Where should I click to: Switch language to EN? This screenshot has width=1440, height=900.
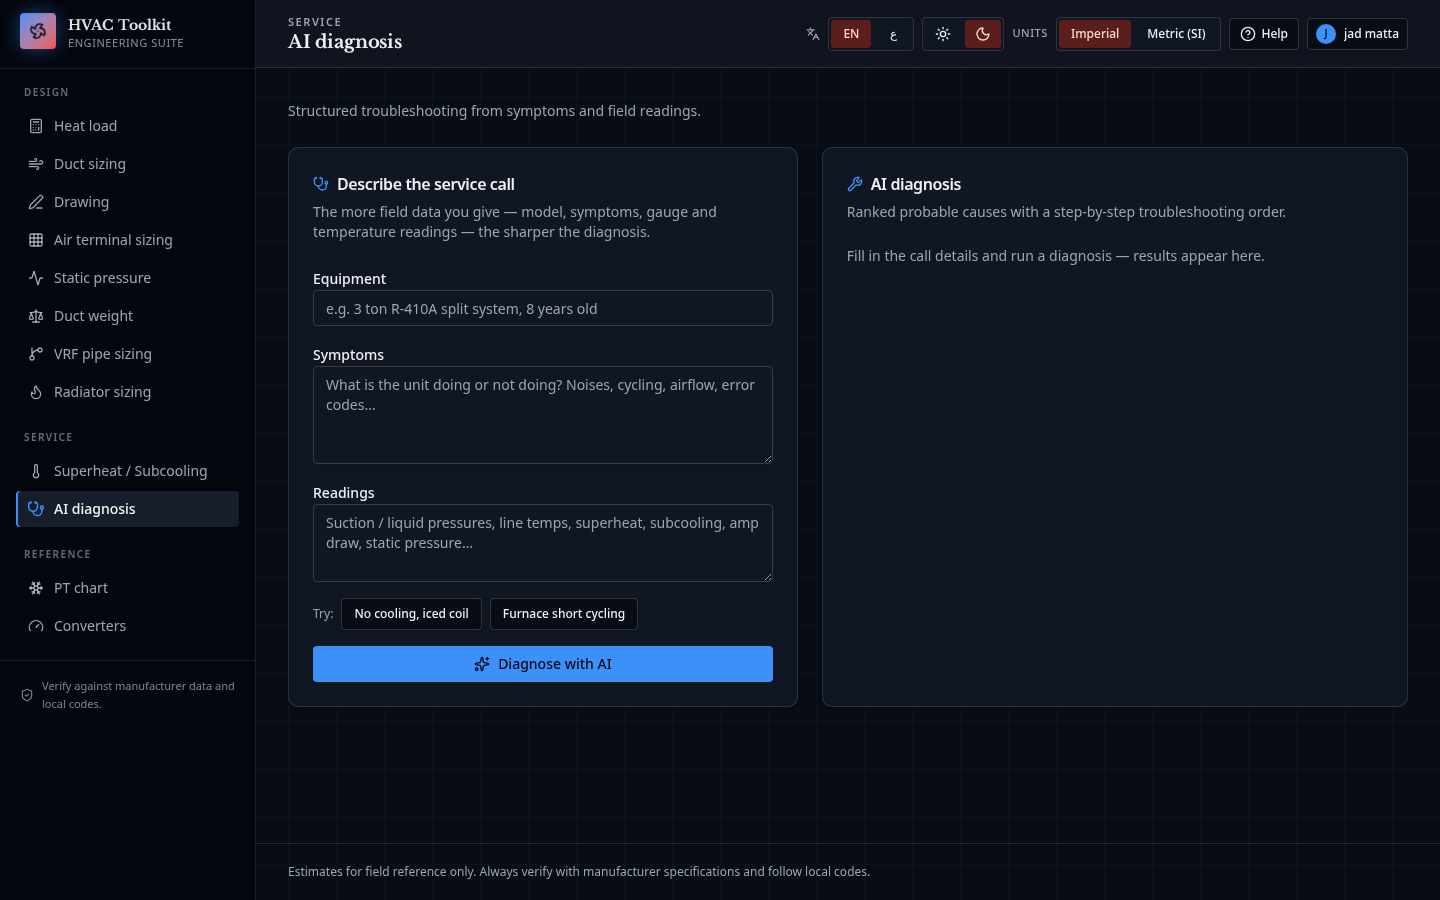pos(851,34)
